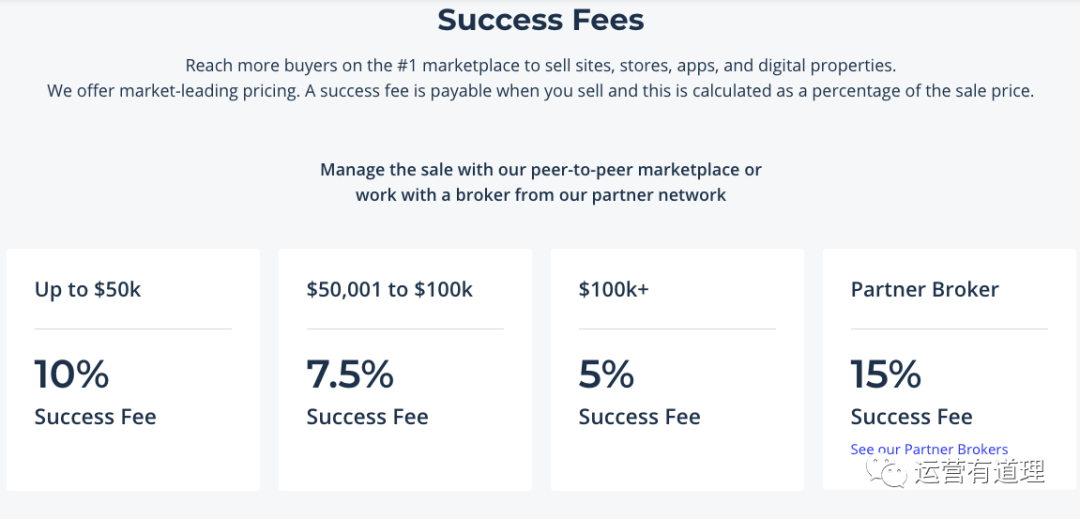
Task: Click the 10% fee percentage text
Action: pos(72,374)
